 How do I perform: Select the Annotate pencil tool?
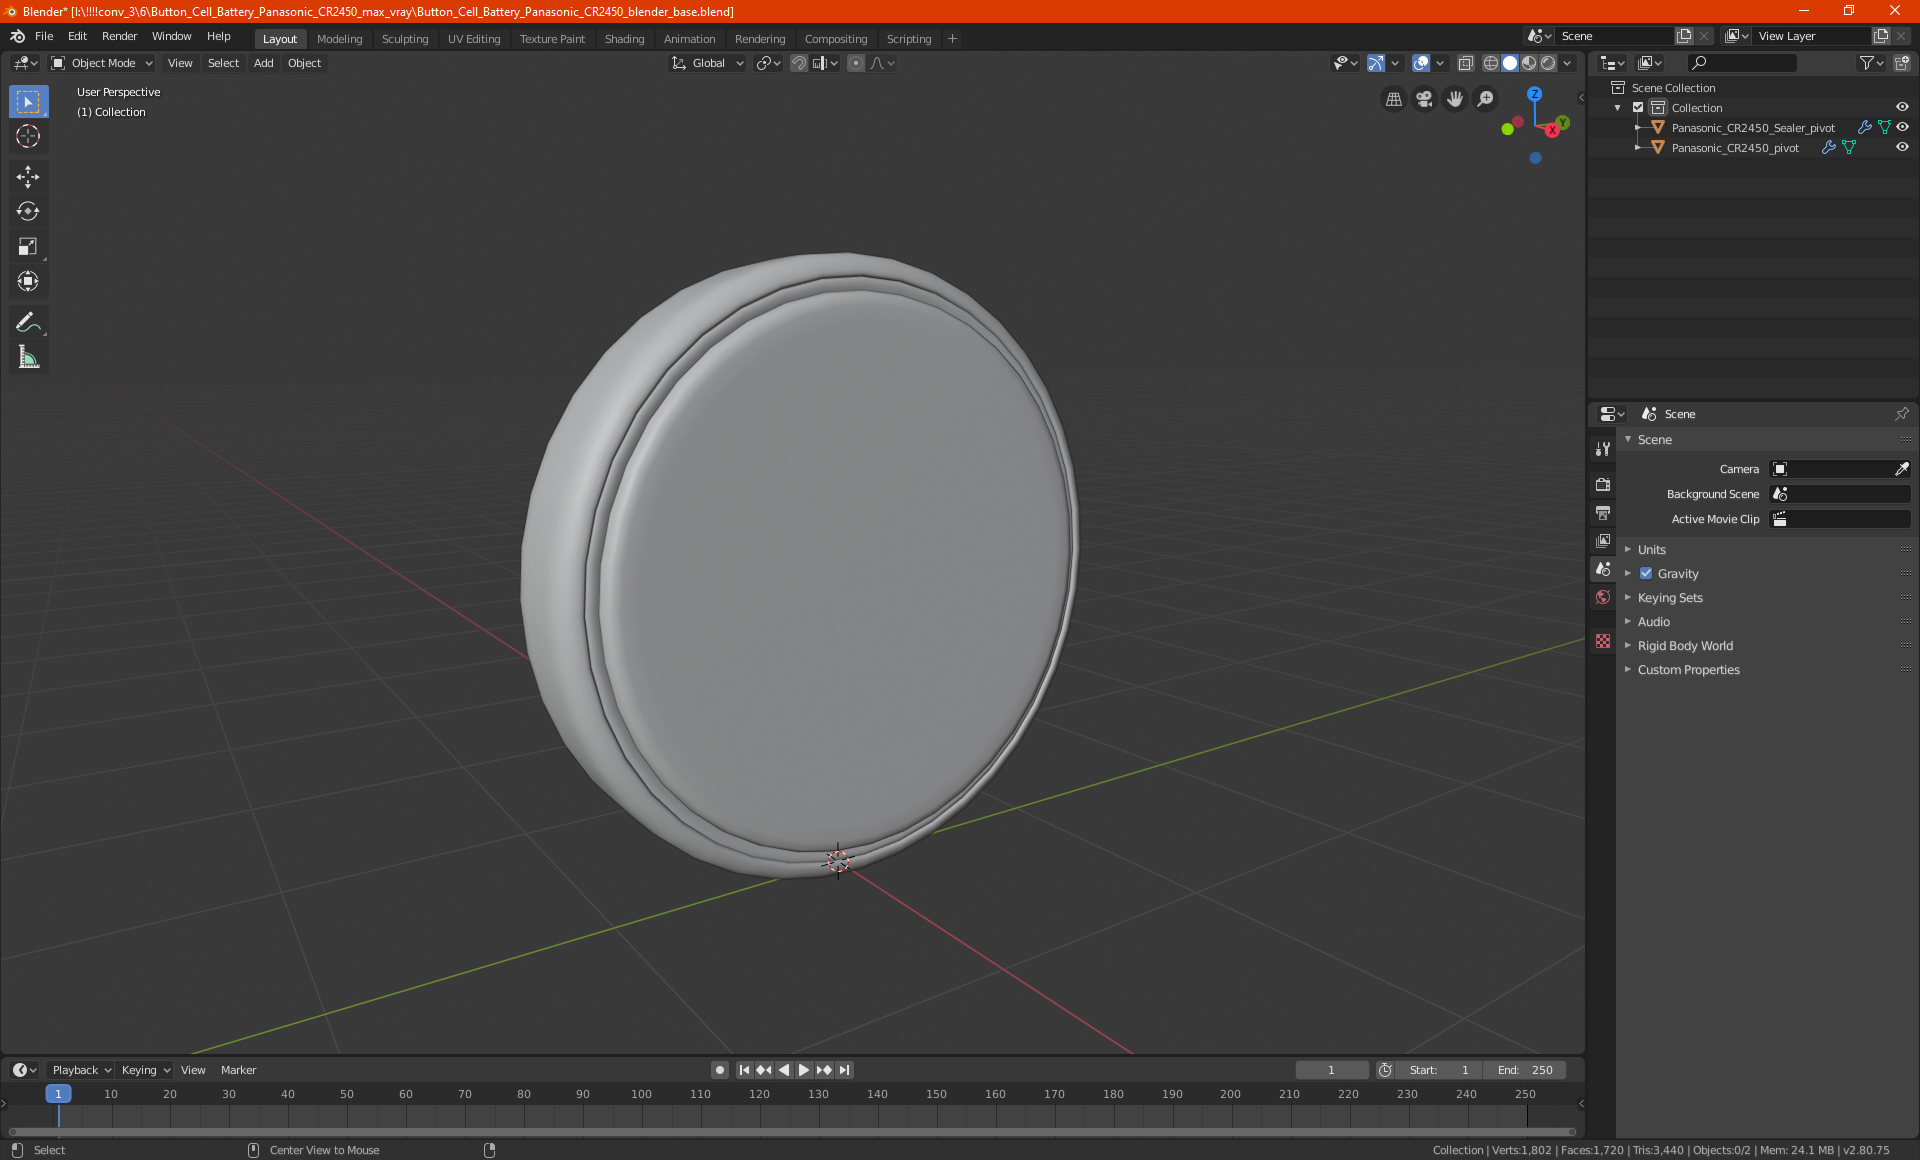coord(28,322)
